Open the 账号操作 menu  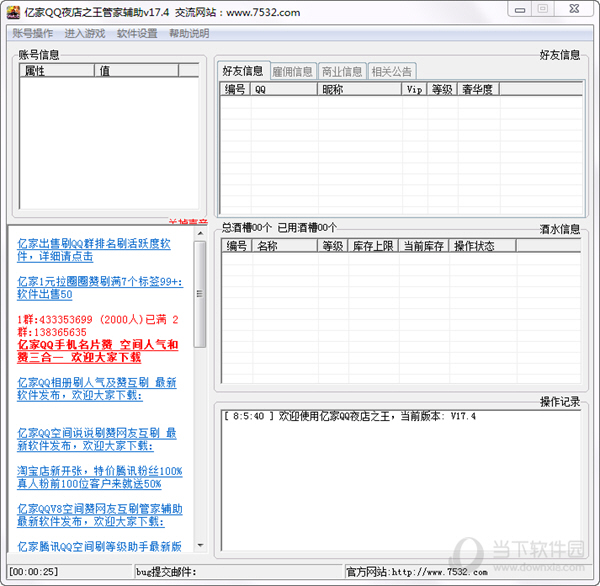tap(33, 33)
